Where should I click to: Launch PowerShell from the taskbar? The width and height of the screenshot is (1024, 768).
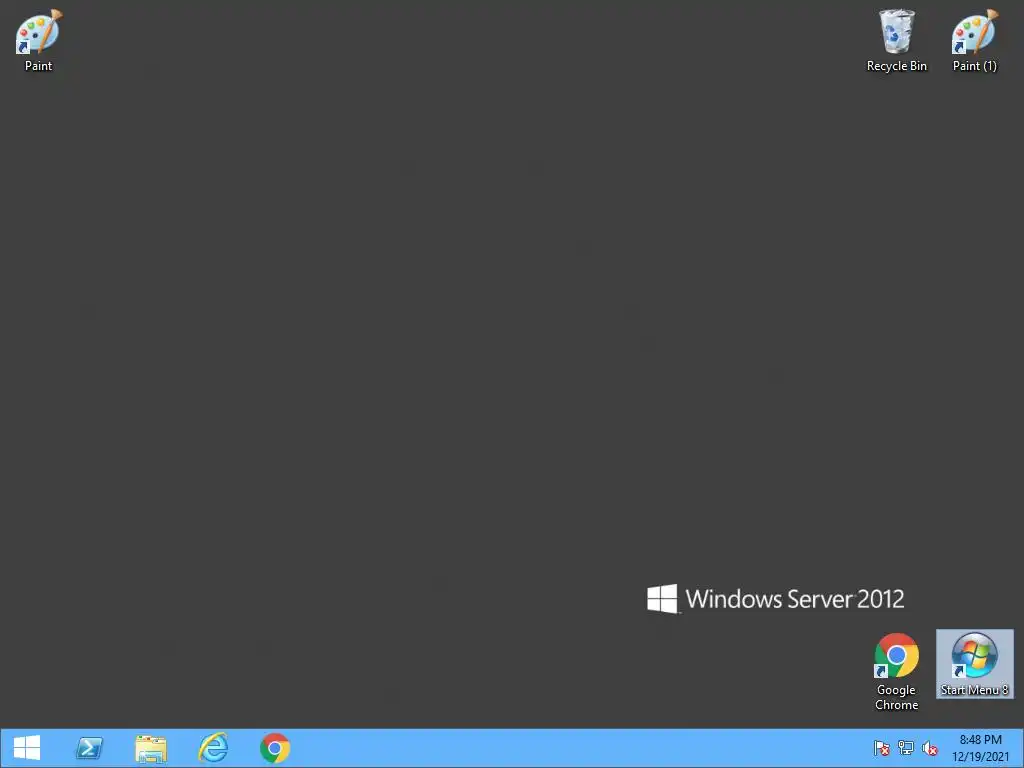point(89,748)
